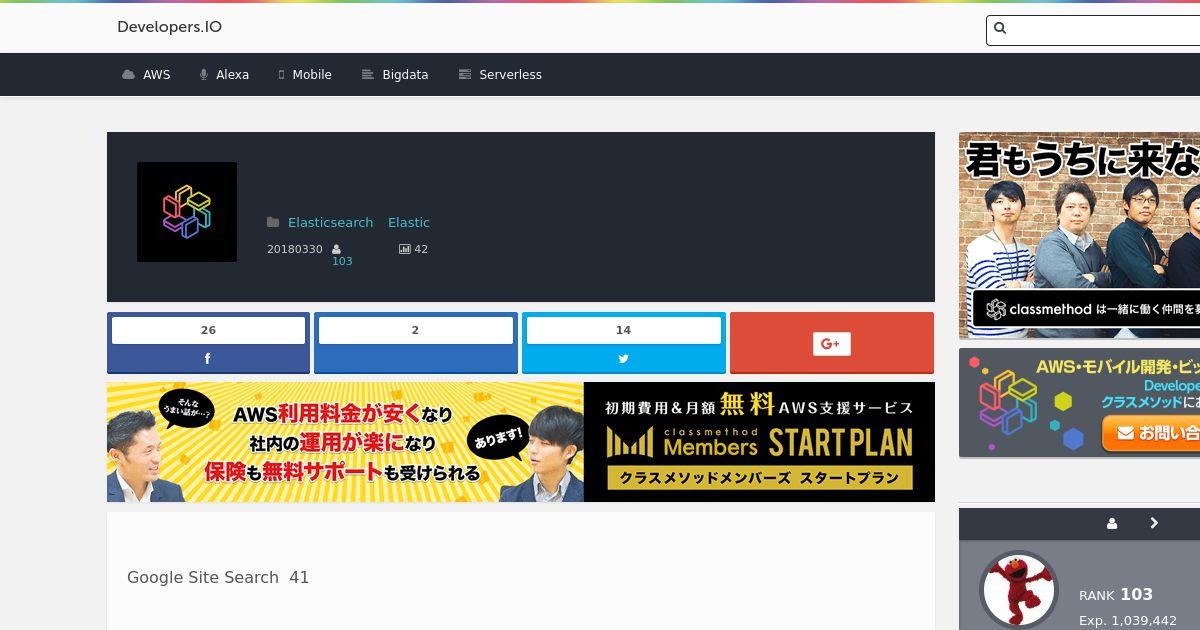Click the Exp. 1,039,442 text
Viewport: 1200px width, 630px height.
pos(1128,621)
